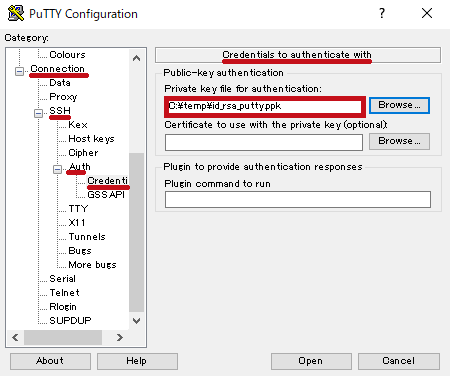Open the Kex category
Image resolution: width=450 pixels, height=376 pixels.
(x=78, y=125)
